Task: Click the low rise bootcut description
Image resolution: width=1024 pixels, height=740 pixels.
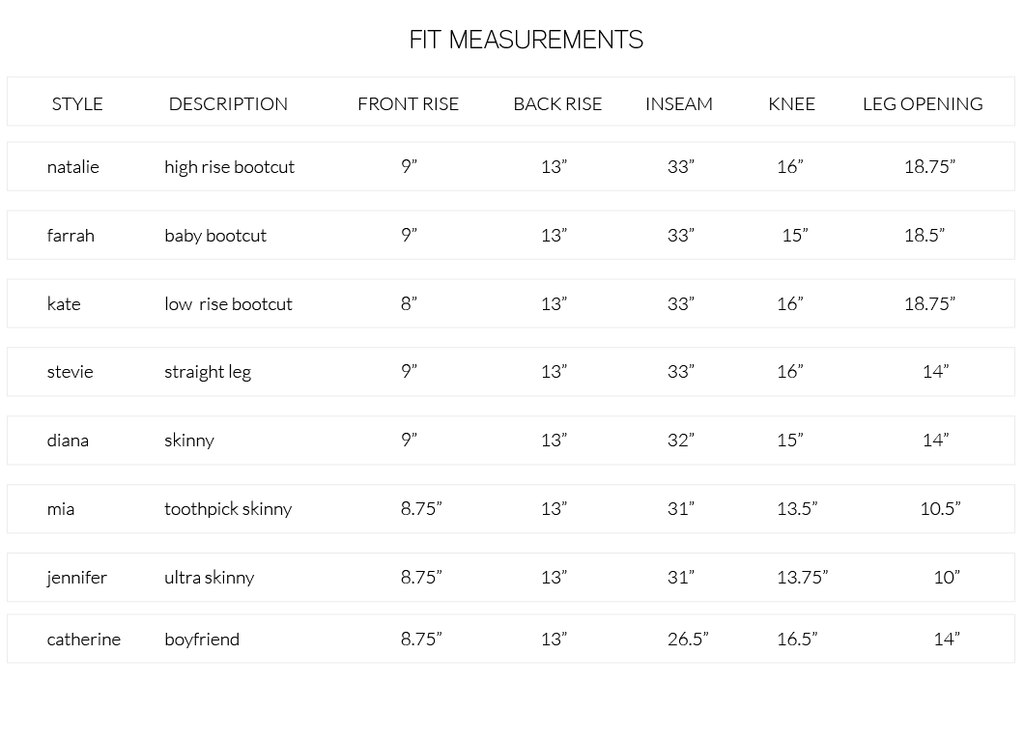Action: point(228,304)
